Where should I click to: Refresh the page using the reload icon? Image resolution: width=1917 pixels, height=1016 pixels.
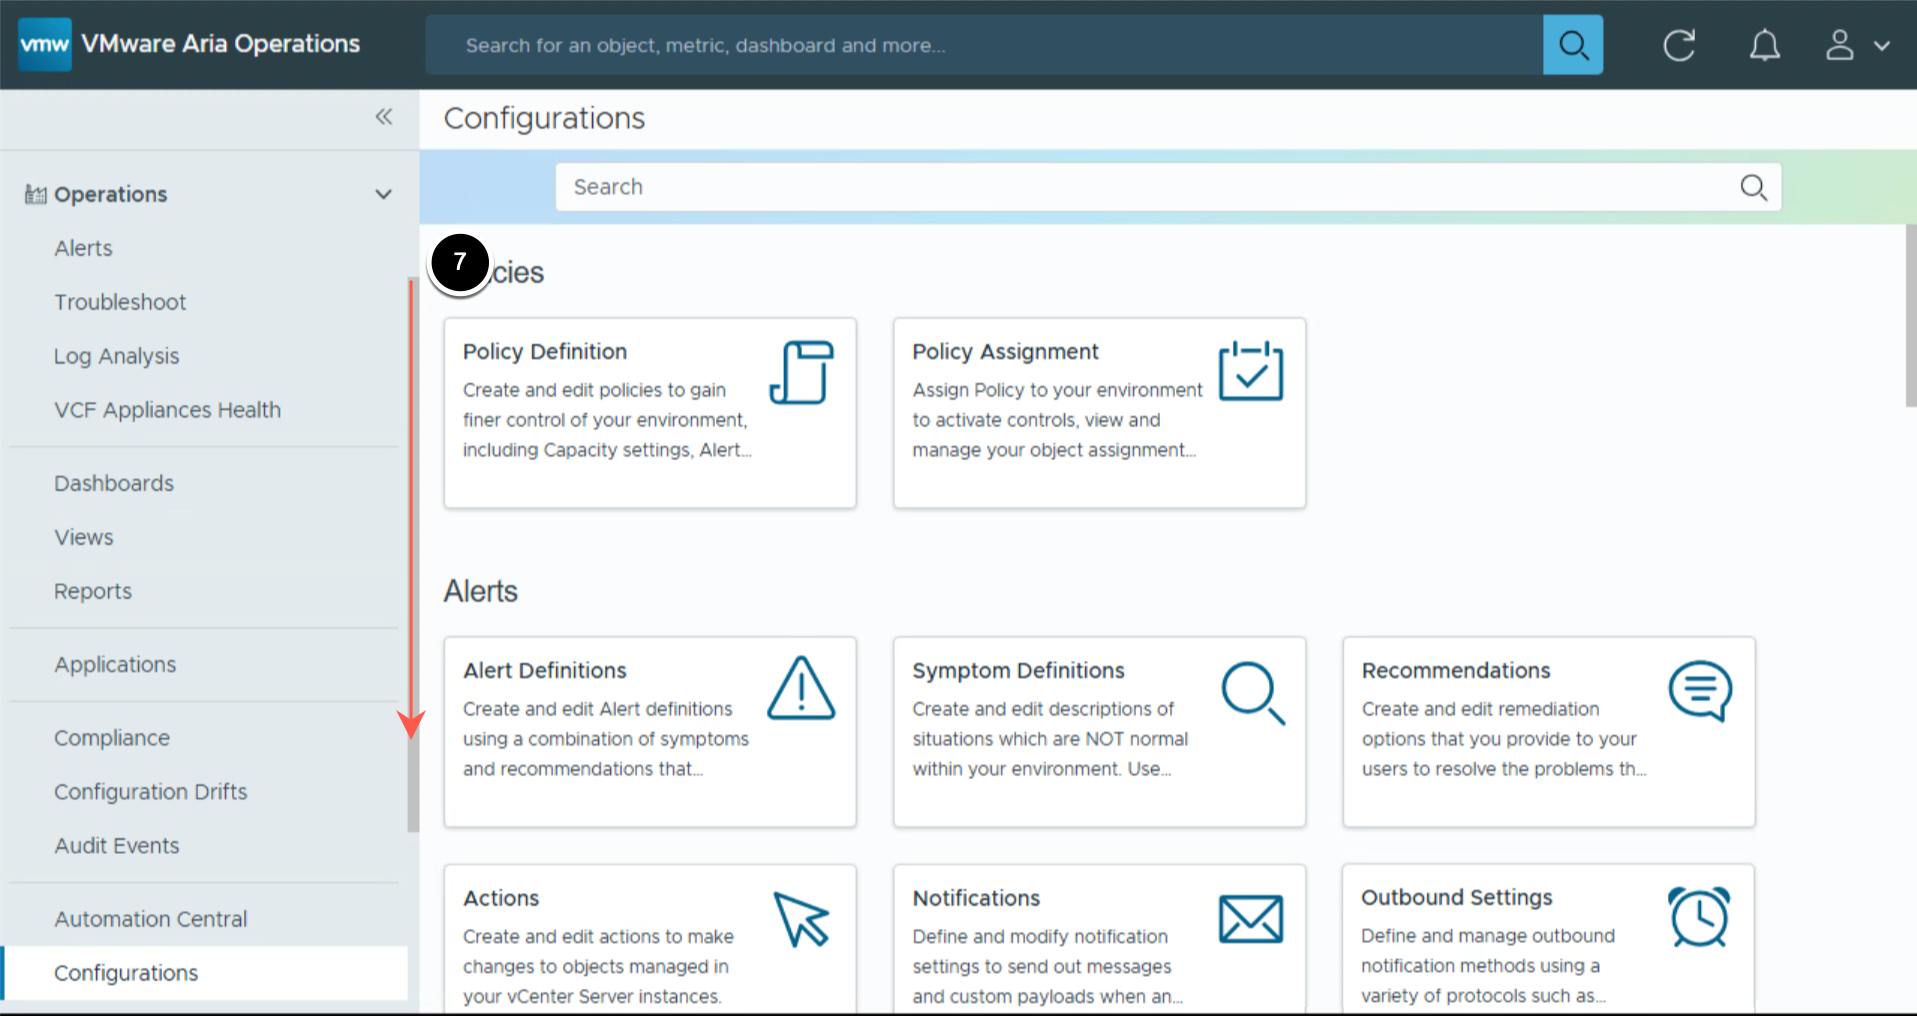1679,45
